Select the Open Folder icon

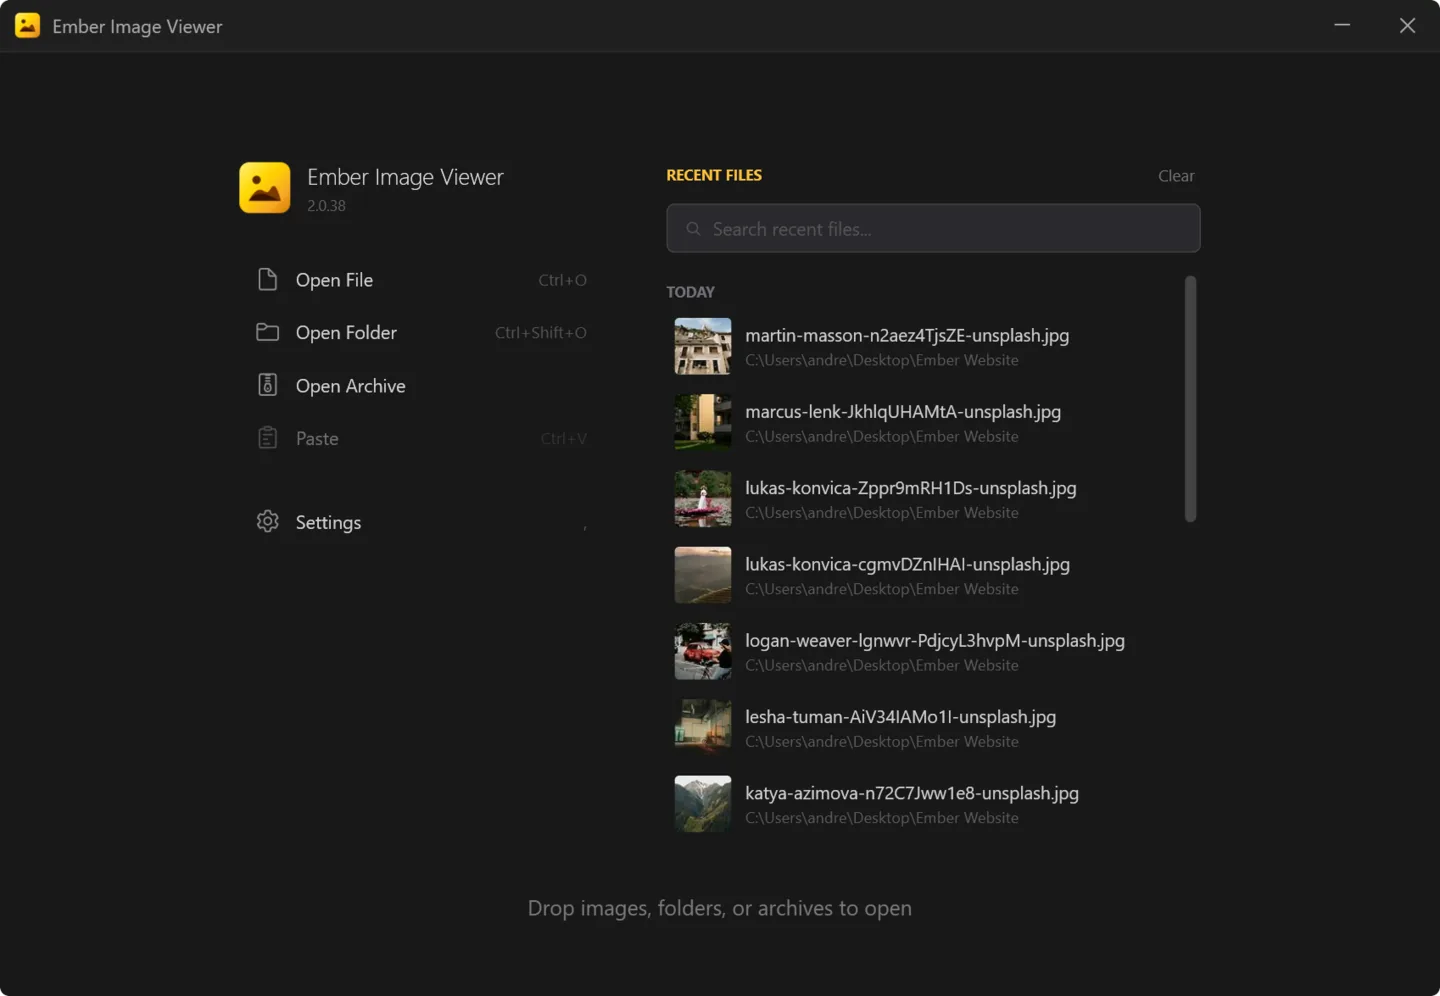click(x=267, y=332)
